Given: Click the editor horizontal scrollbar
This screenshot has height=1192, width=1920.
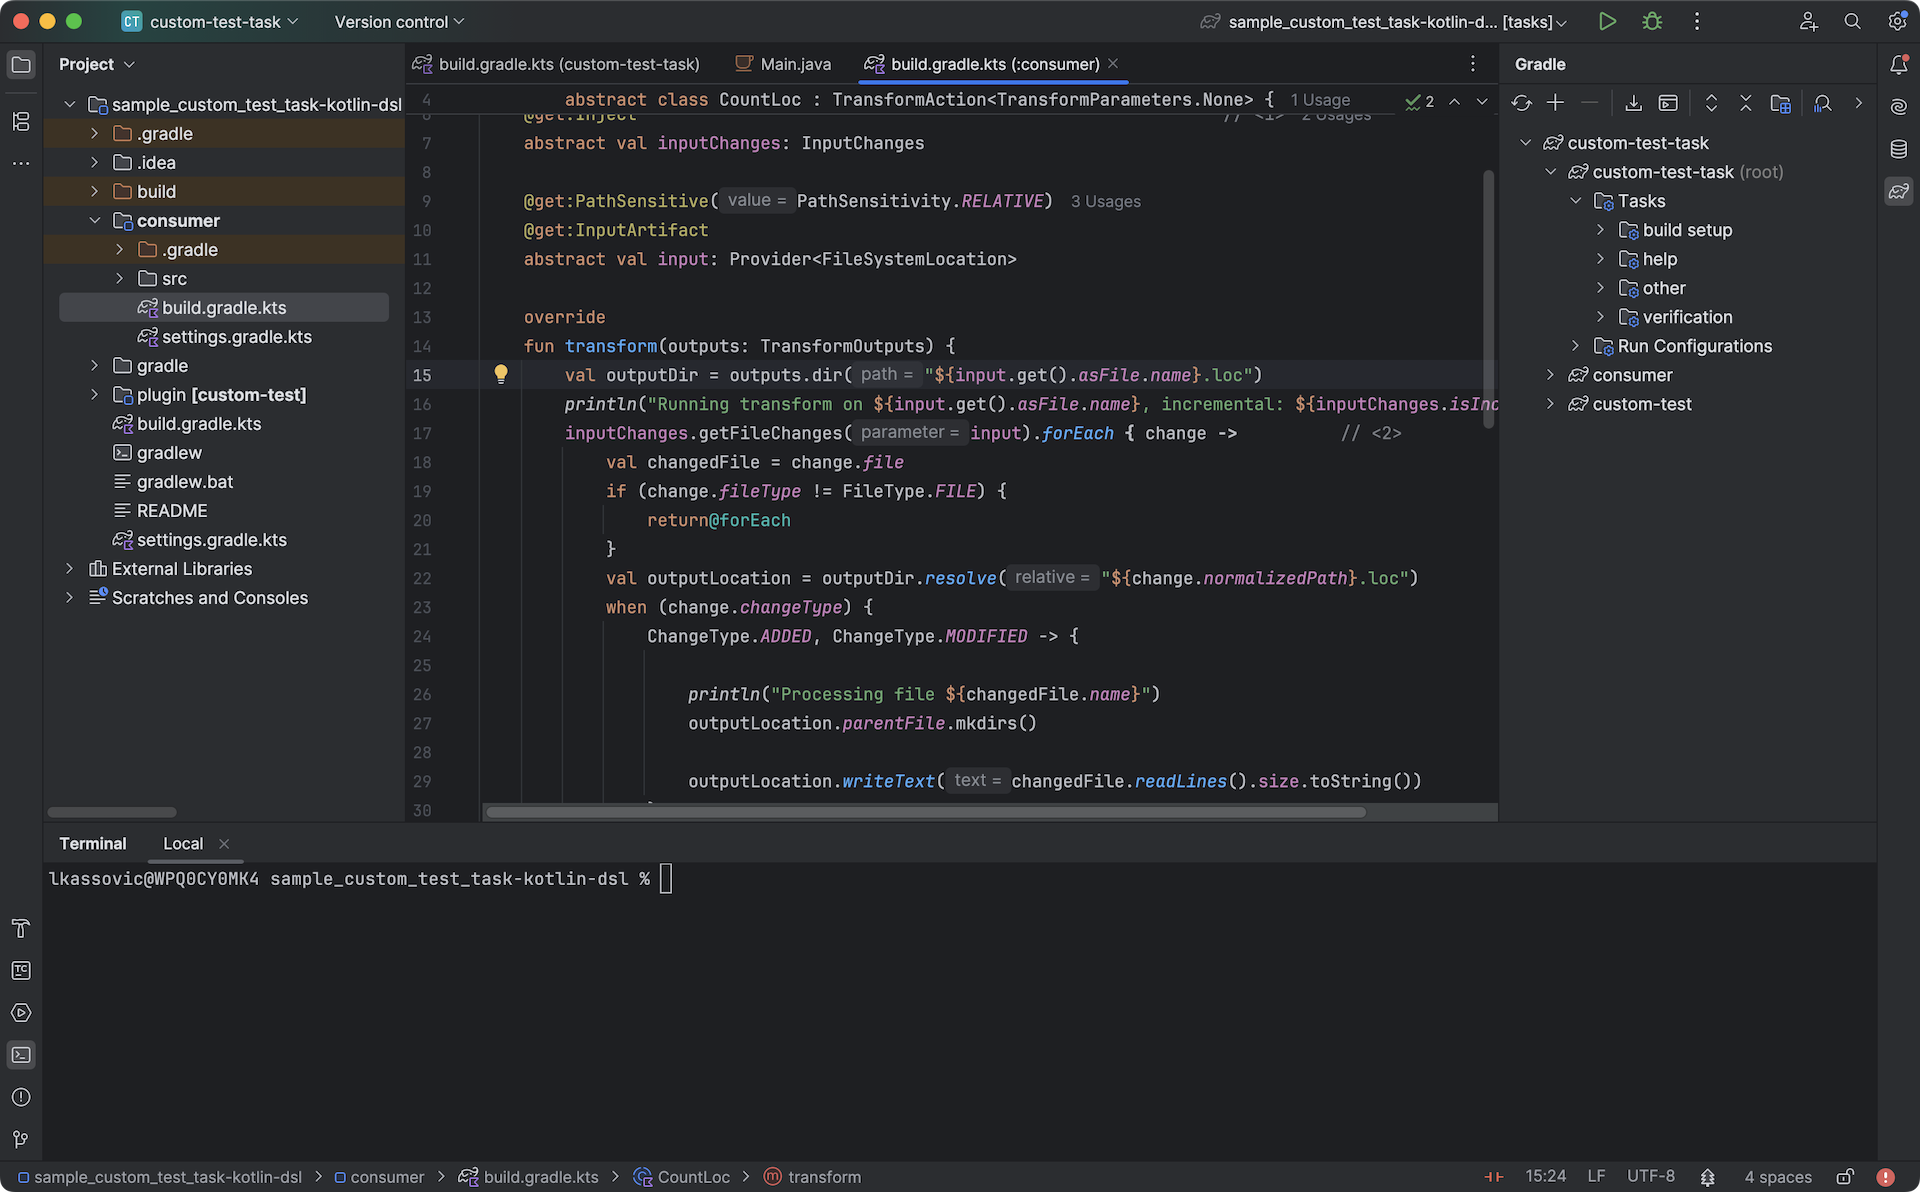Looking at the screenshot, I should [924, 812].
